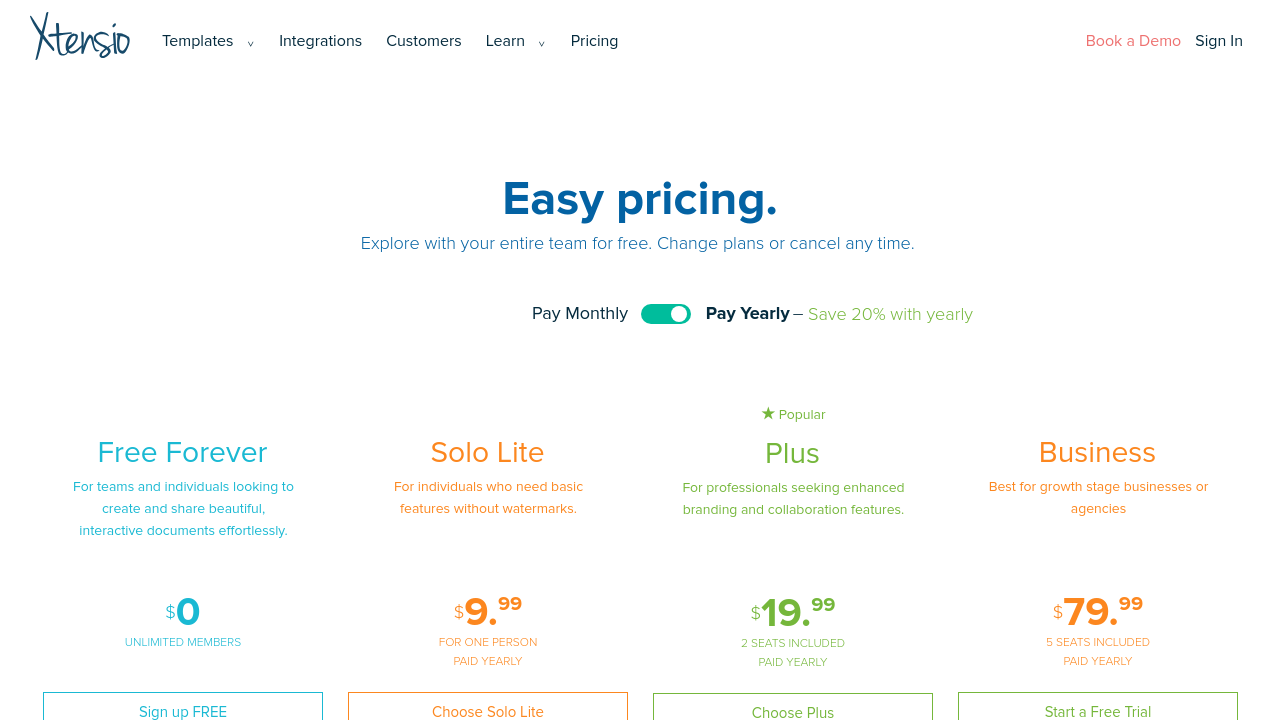Screen dimensions: 1280x720
Task: Start a Free Trial for Business
Action: coord(1098,710)
